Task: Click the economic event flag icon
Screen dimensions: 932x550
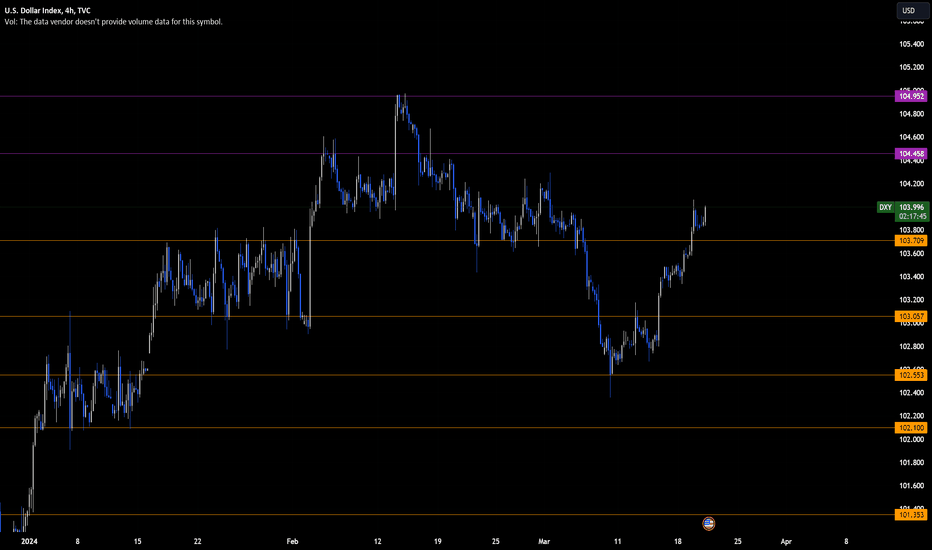Action: pyautogui.click(x=708, y=523)
